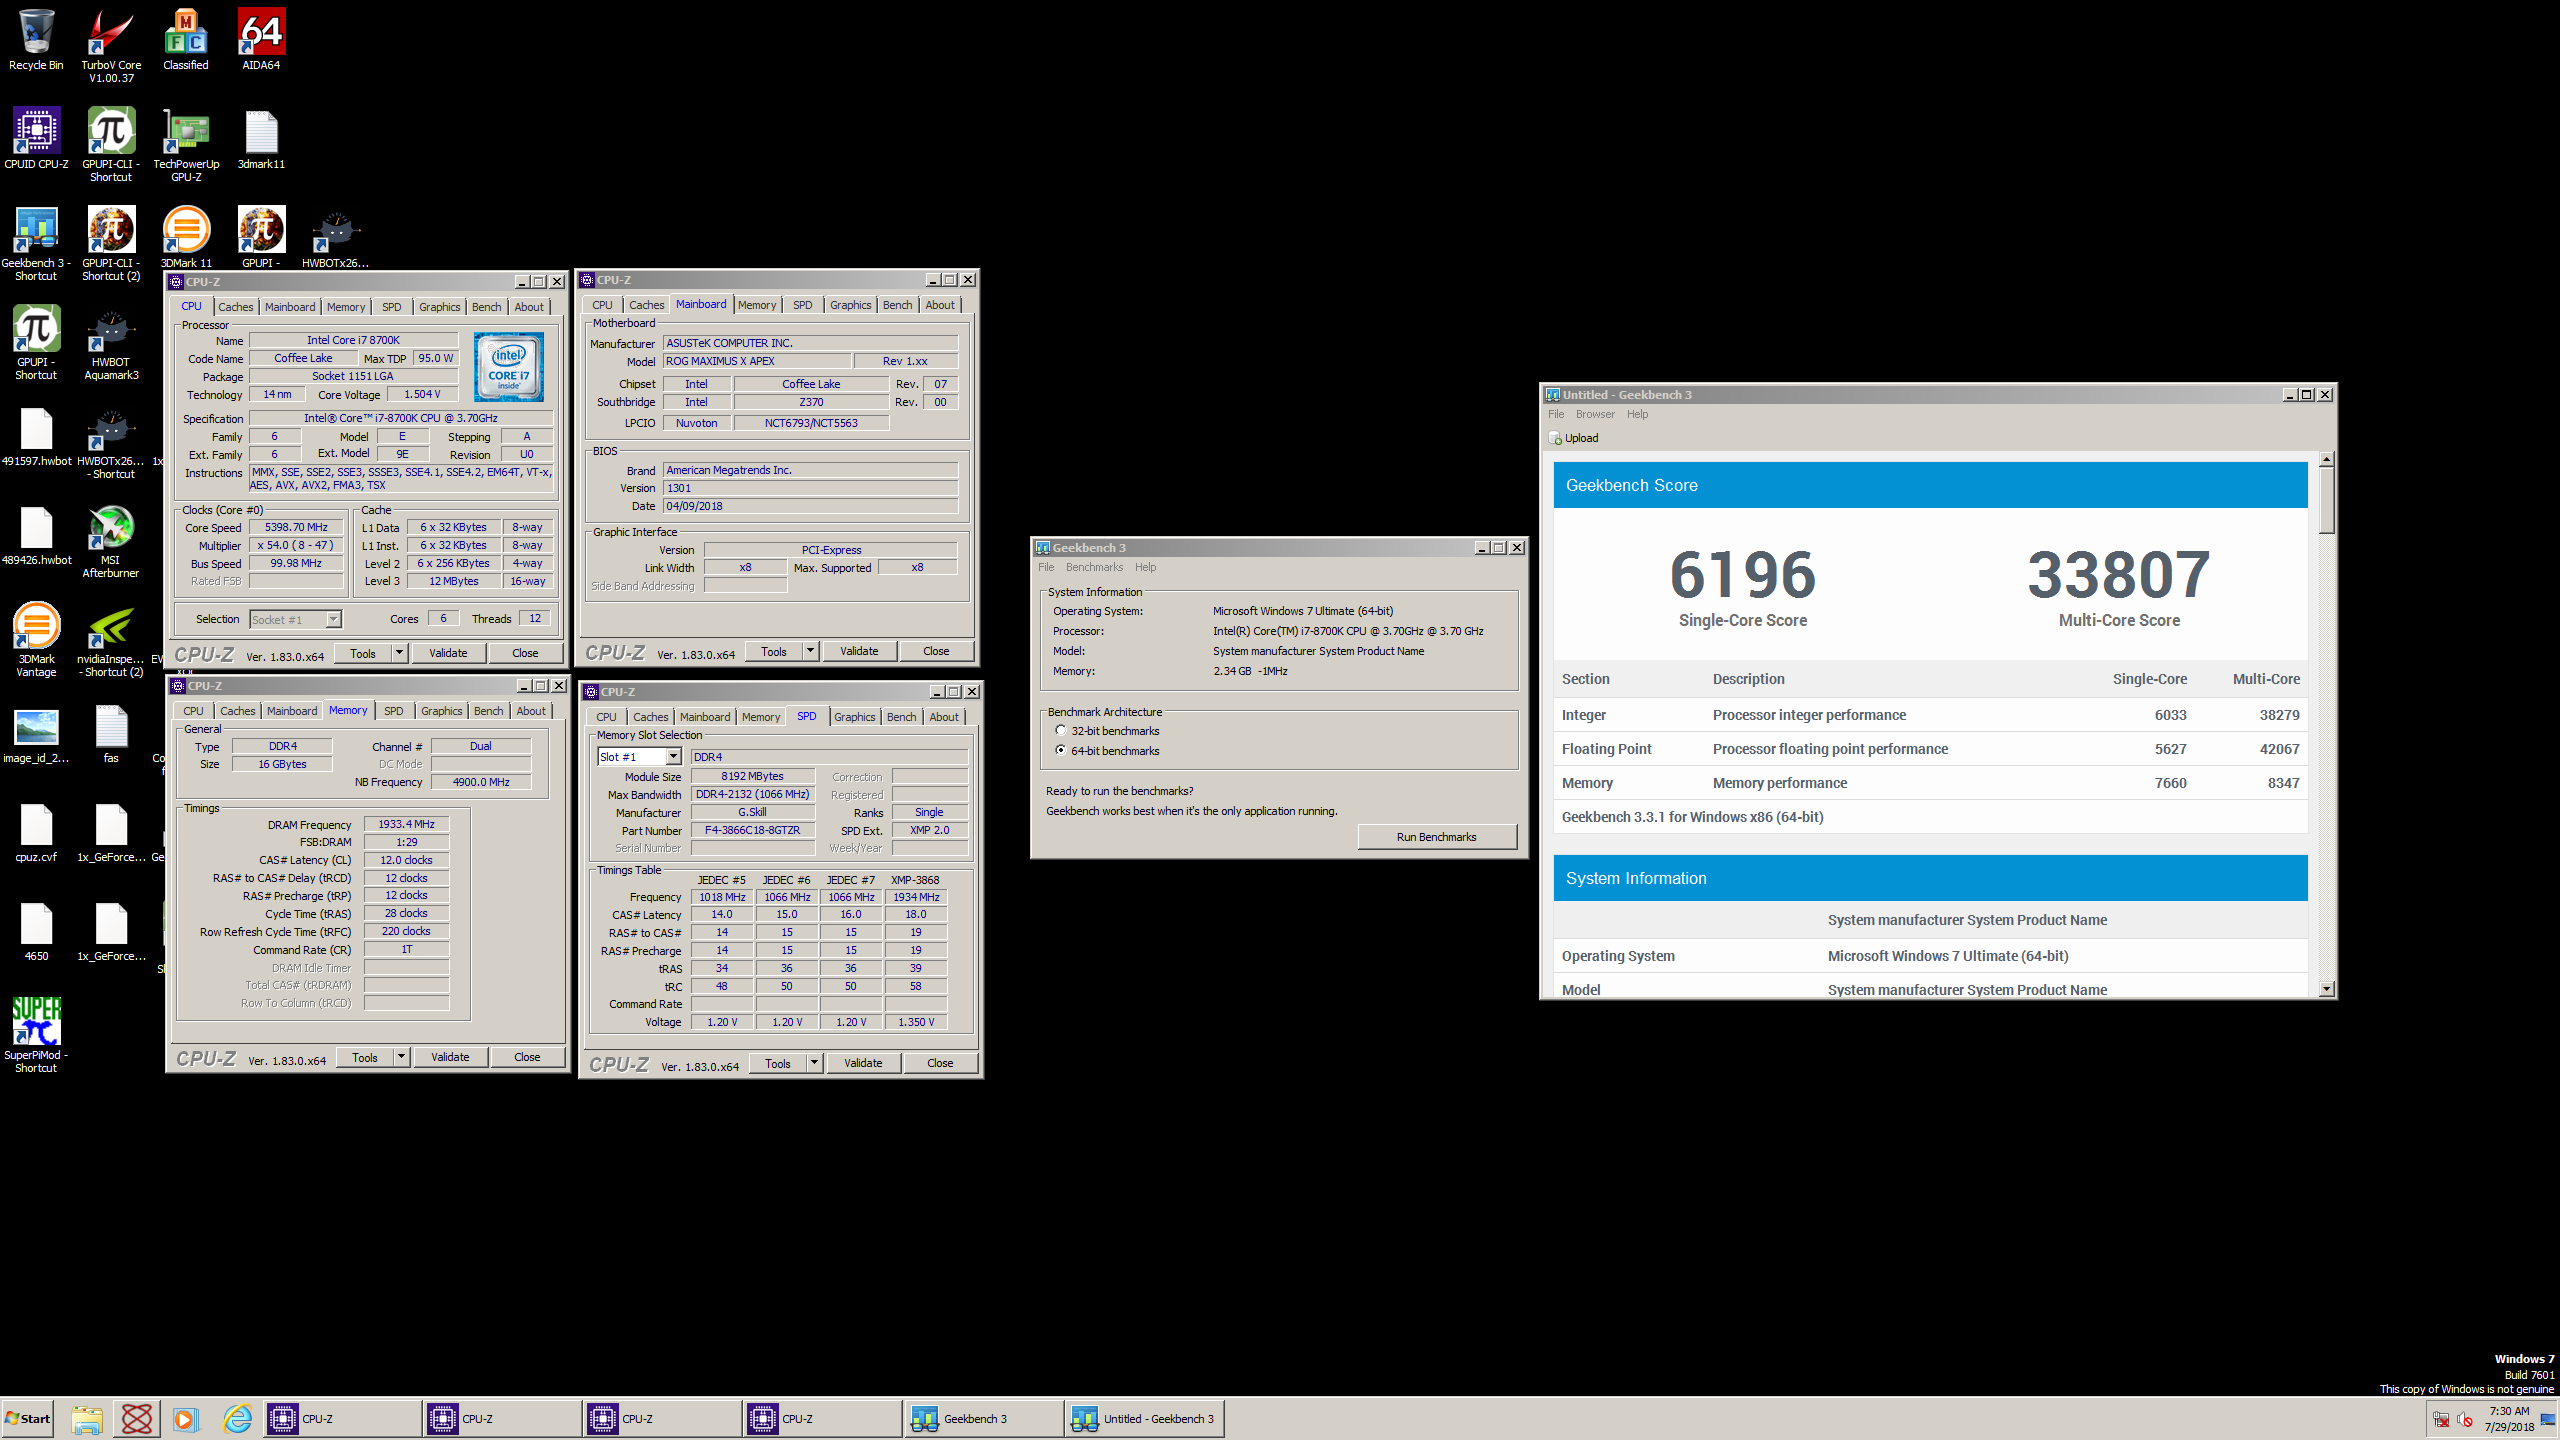
Task: Open CPUID CPU-Z desktop icon
Action: 36,139
